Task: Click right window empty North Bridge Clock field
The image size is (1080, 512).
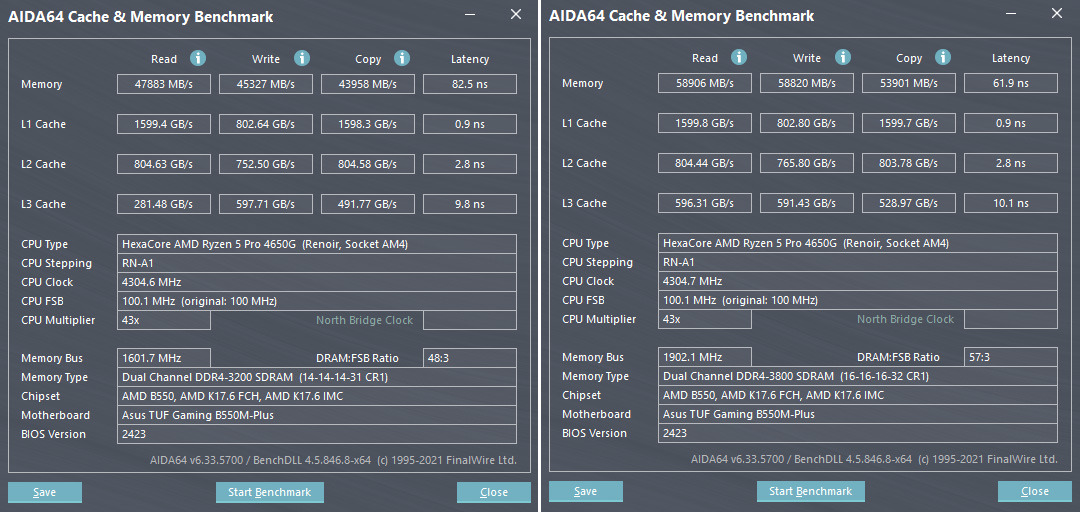Action: [1011, 319]
